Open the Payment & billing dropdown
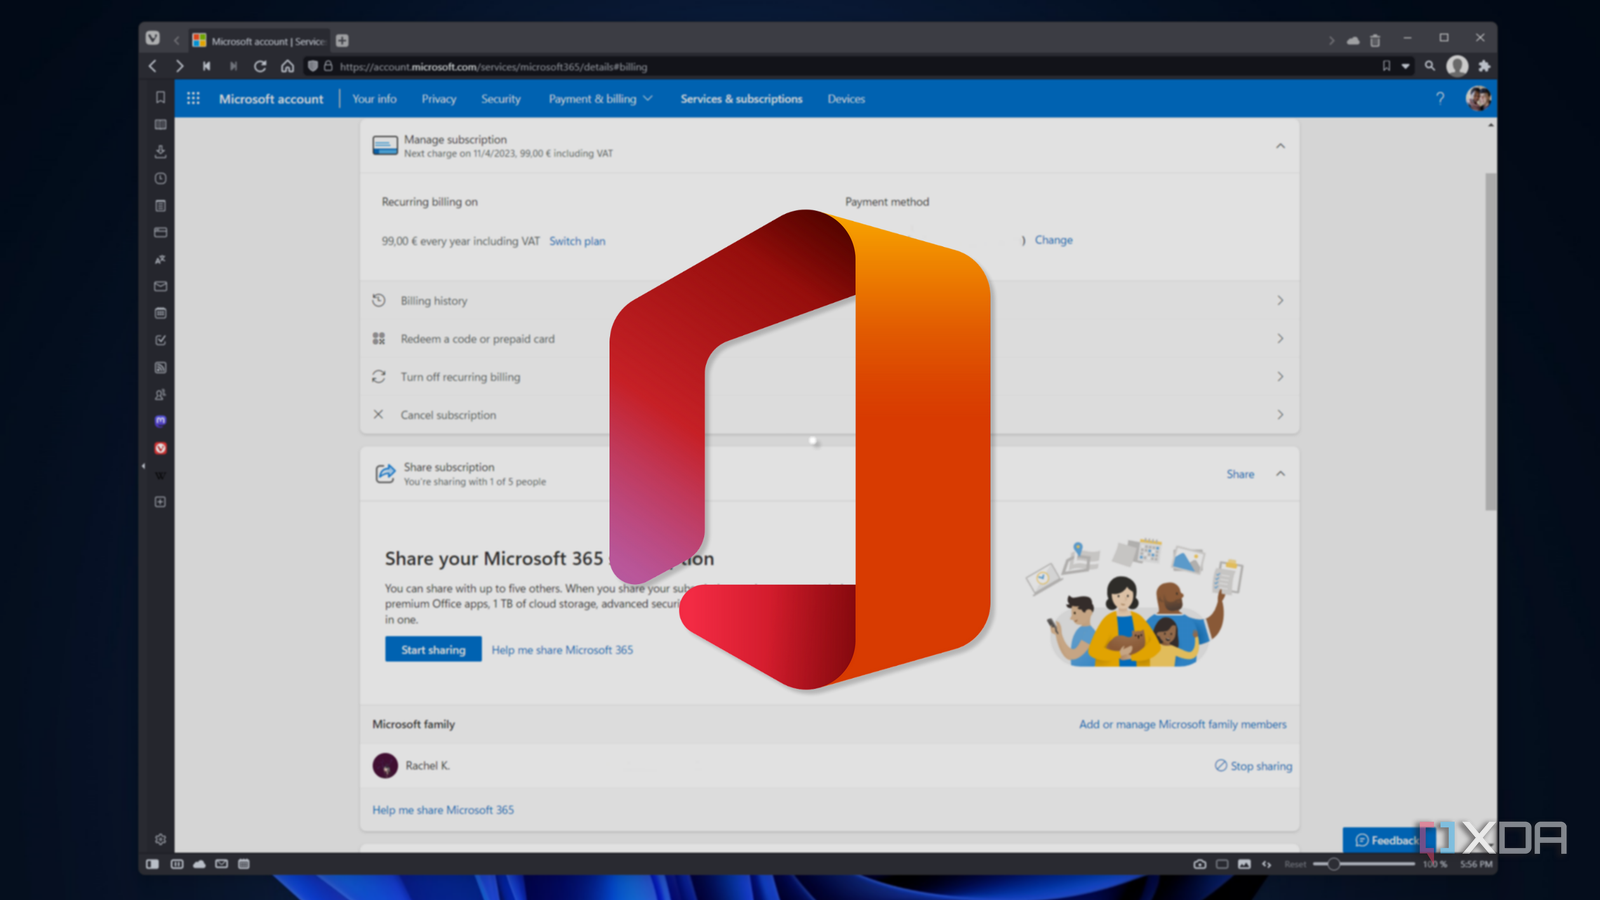Image resolution: width=1600 pixels, height=900 pixels. click(598, 99)
